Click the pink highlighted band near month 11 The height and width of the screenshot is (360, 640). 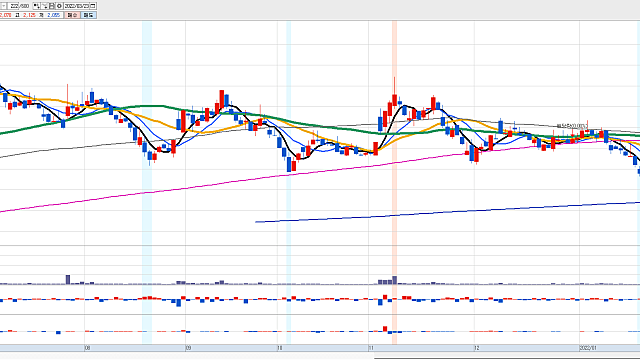394,182
